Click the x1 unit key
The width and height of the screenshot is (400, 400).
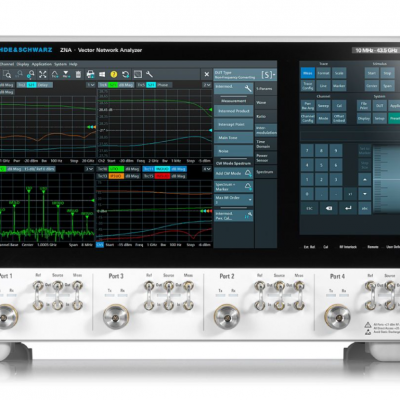pos(350,194)
